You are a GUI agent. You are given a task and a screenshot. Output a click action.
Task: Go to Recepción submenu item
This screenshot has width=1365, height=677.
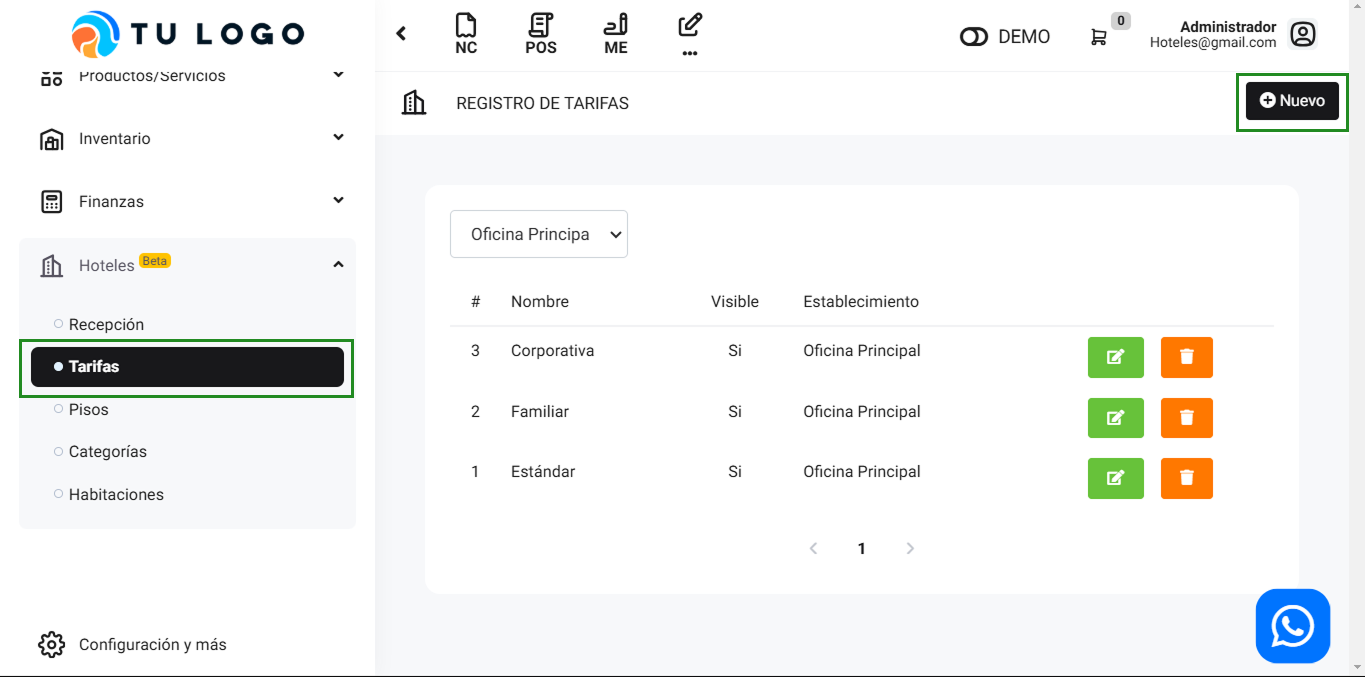coord(106,324)
